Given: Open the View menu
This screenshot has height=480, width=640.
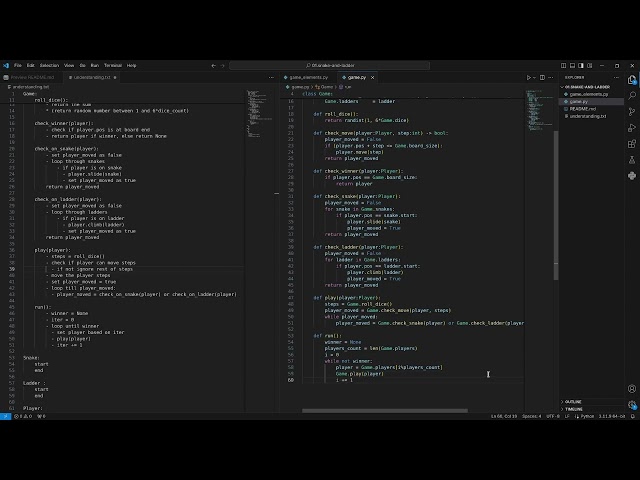Looking at the screenshot, I should pos(69,65).
